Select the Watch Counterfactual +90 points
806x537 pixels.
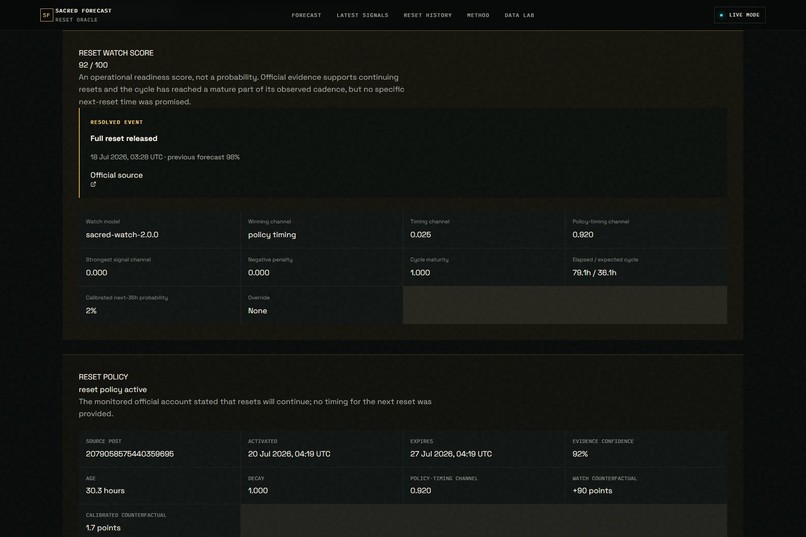tap(592, 491)
